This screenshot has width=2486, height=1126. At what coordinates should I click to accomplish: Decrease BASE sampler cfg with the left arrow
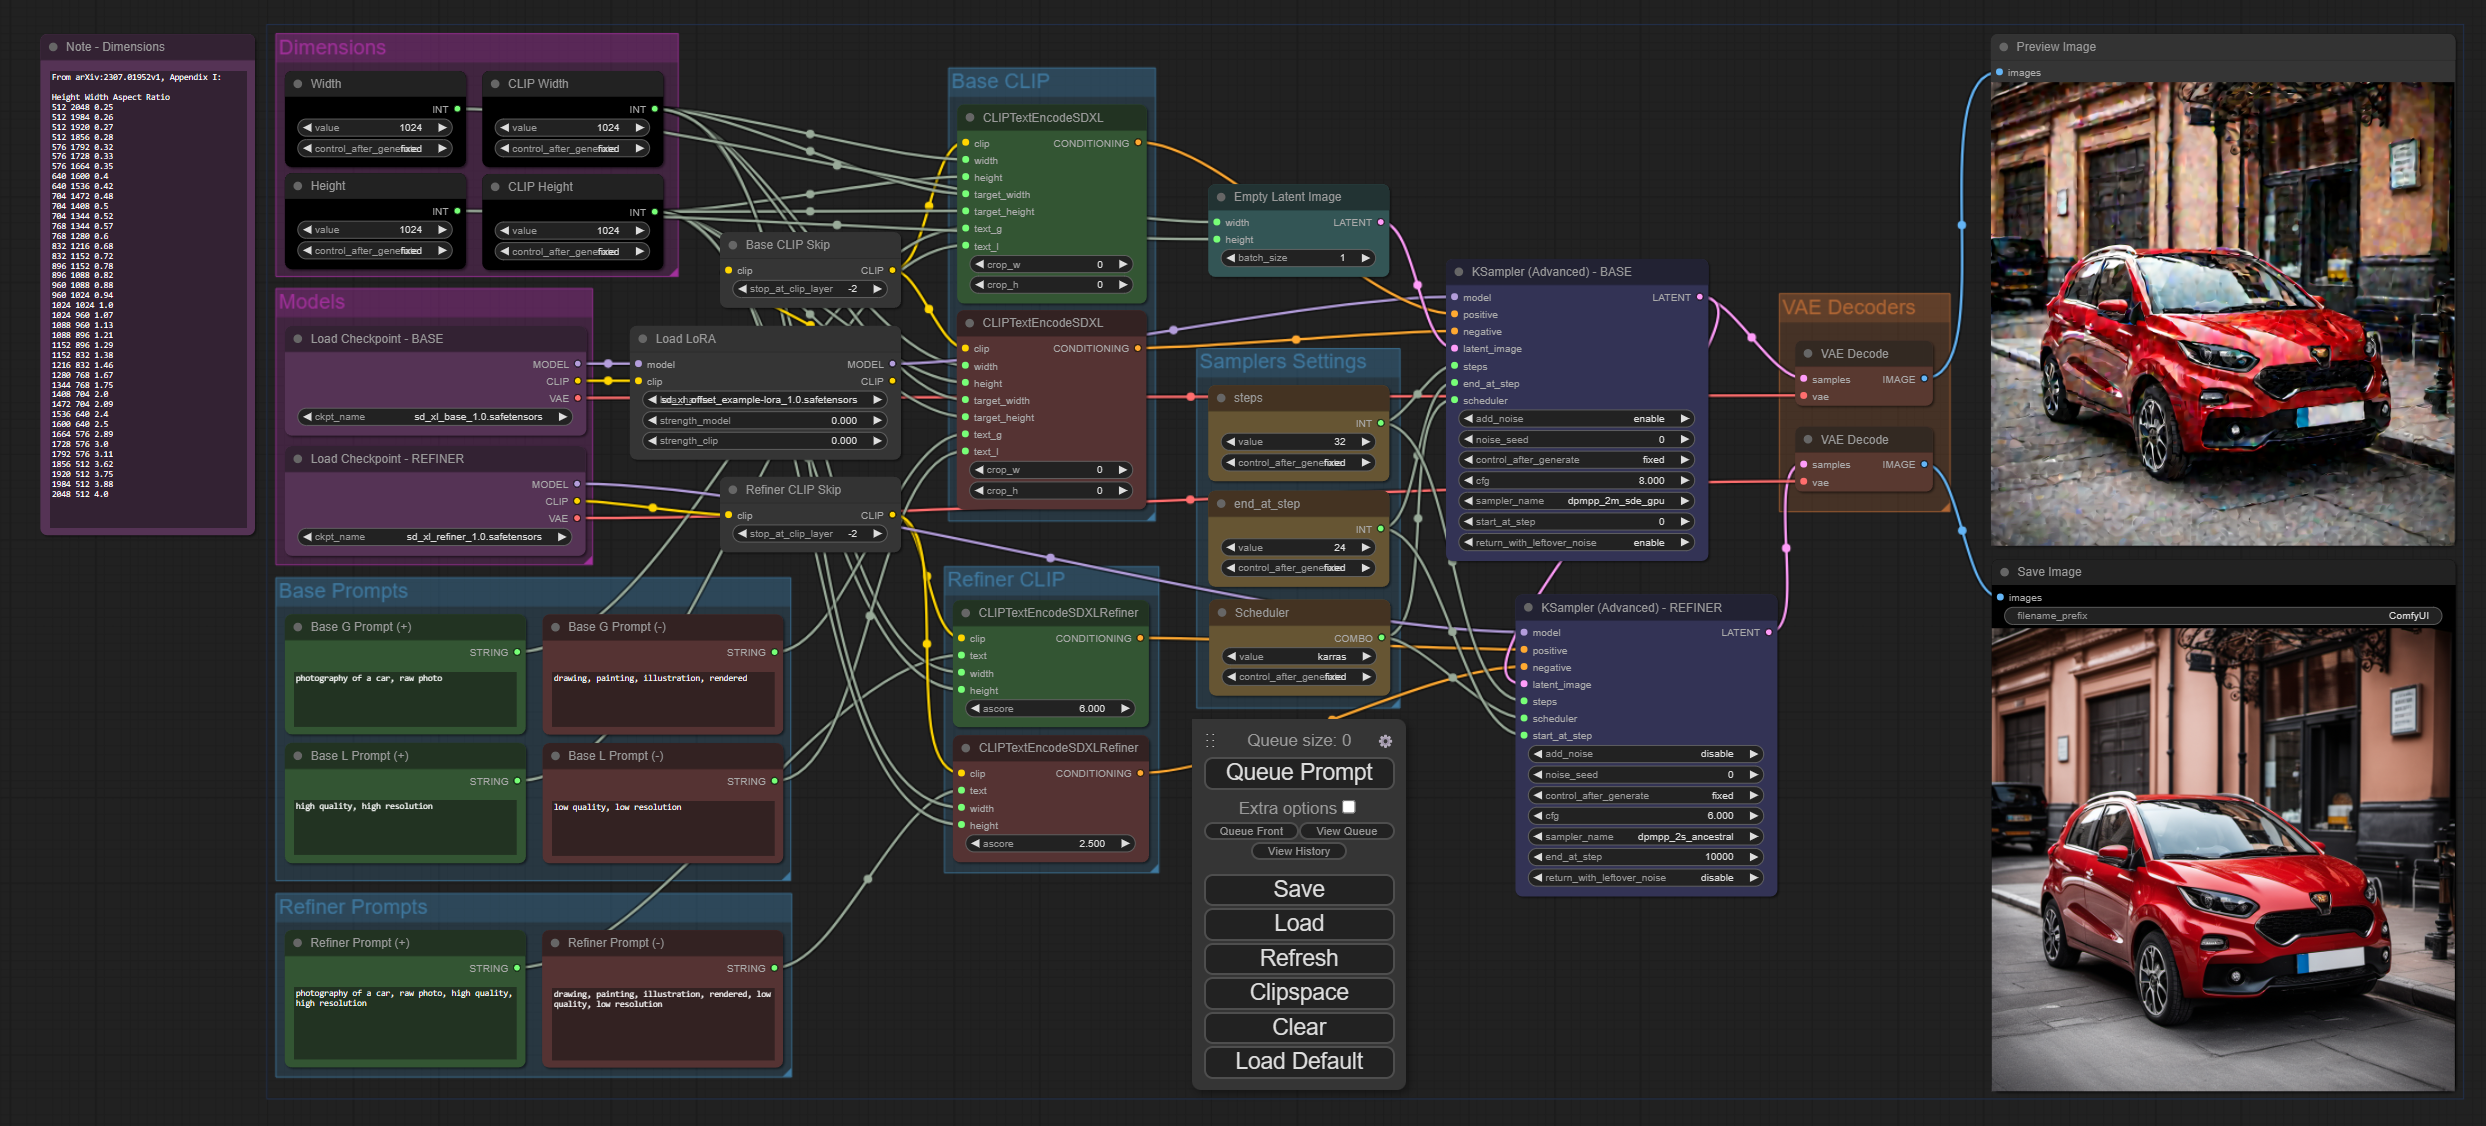point(1468,481)
